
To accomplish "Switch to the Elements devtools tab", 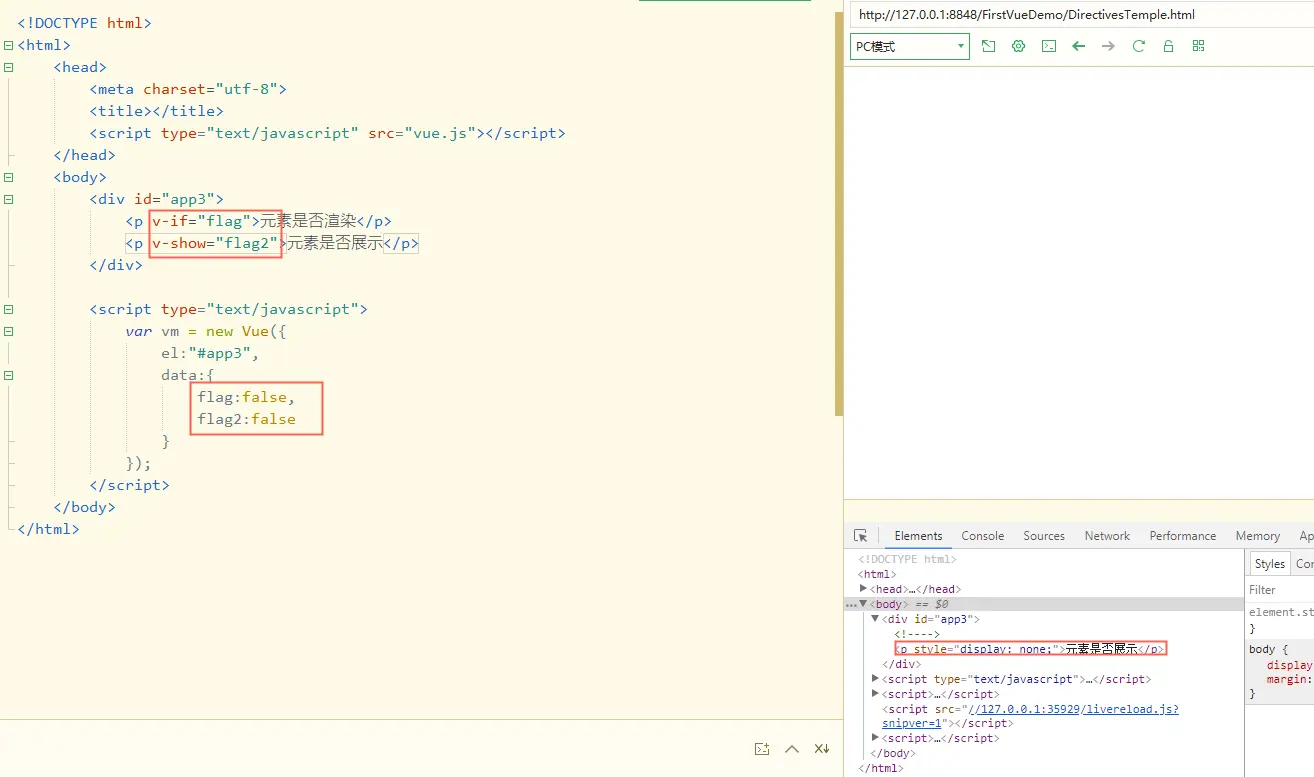I will click(918, 536).
